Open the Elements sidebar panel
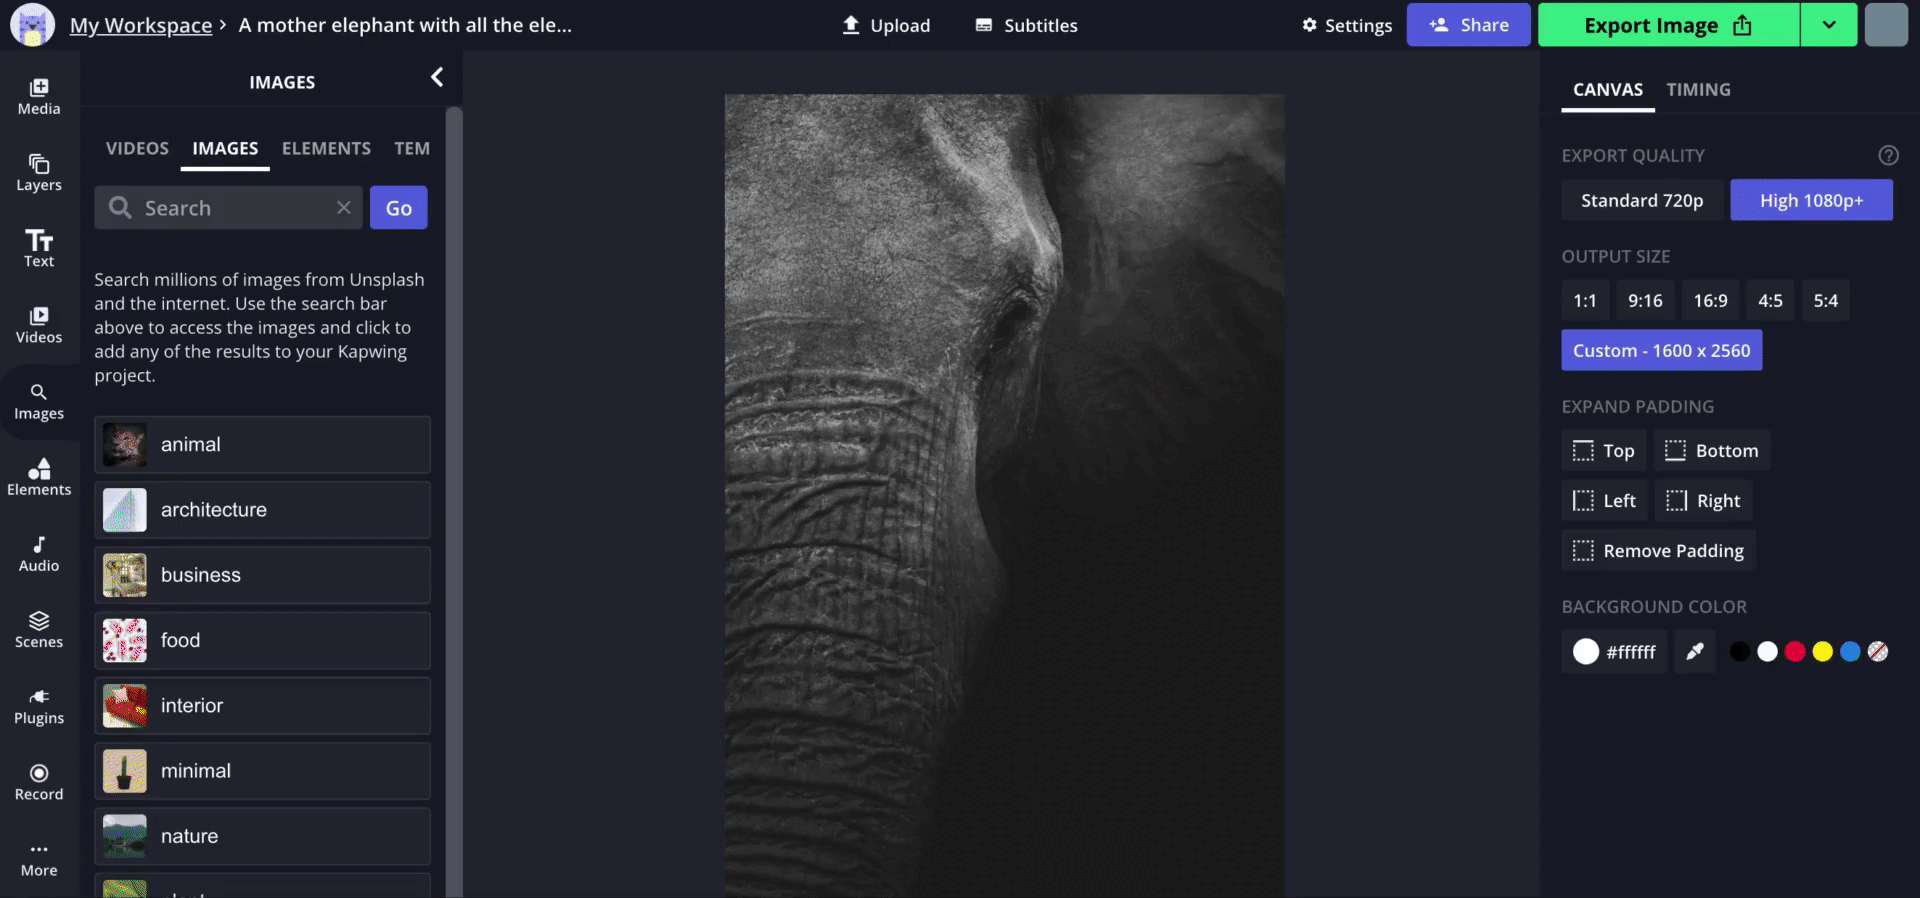The image size is (1920, 898). click(39, 477)
